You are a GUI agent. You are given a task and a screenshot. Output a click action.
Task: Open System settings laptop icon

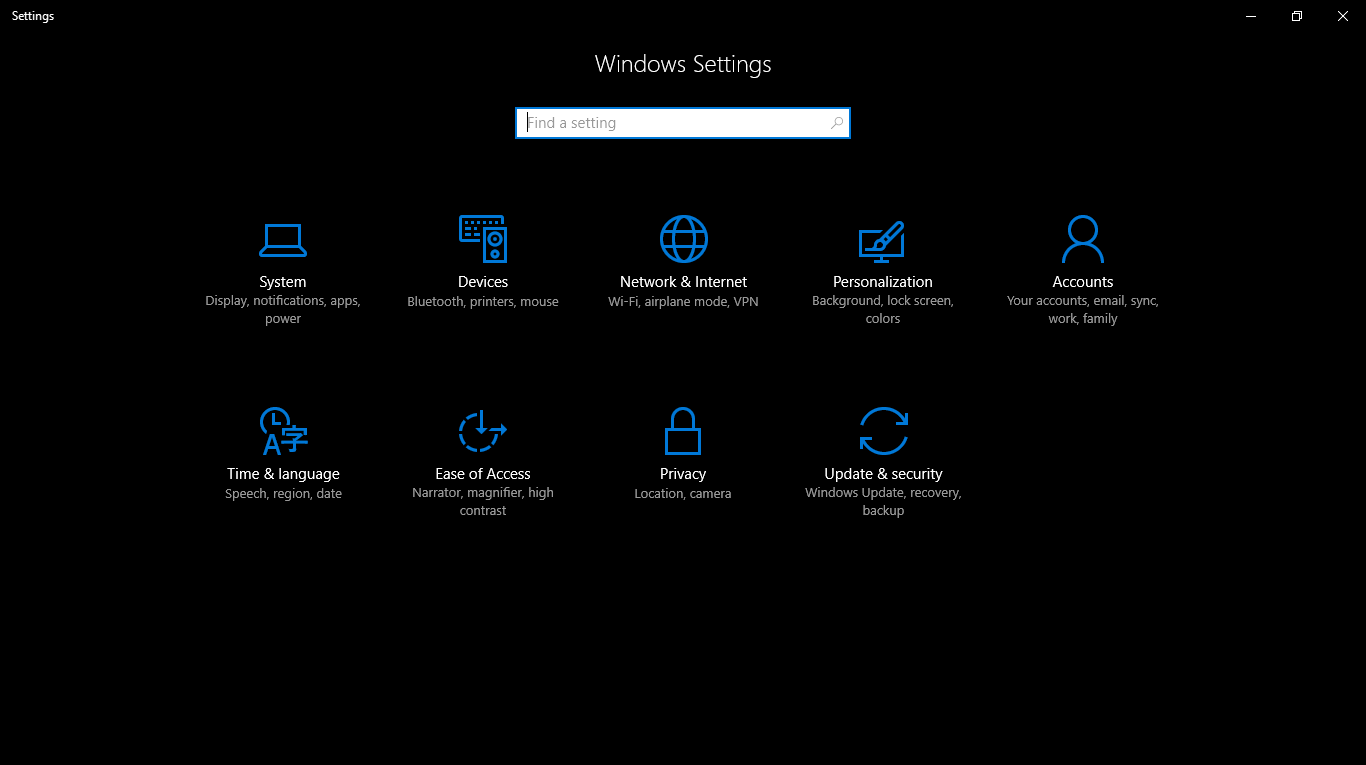(283, 240)
